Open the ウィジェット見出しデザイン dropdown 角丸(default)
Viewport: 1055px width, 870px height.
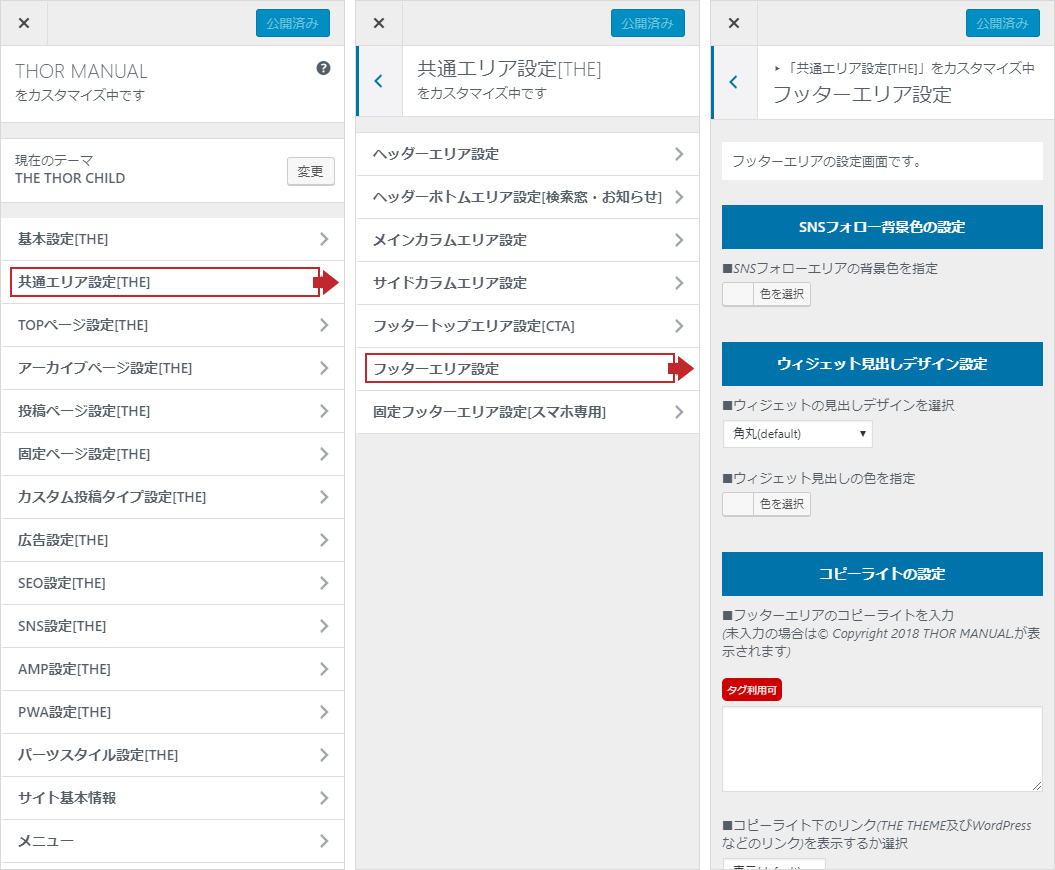pos(797,434)
